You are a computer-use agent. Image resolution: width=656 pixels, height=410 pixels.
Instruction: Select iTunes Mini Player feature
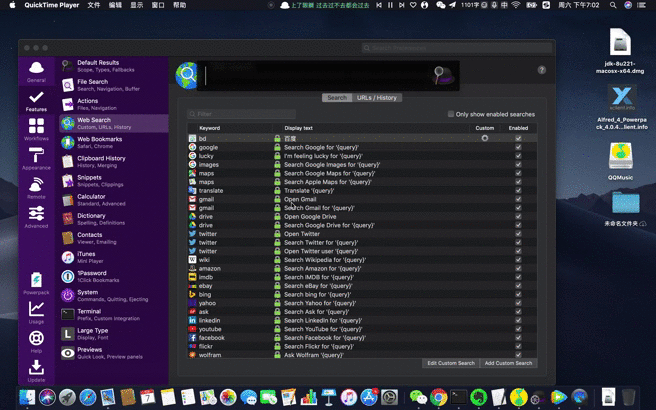pos(114,257)
